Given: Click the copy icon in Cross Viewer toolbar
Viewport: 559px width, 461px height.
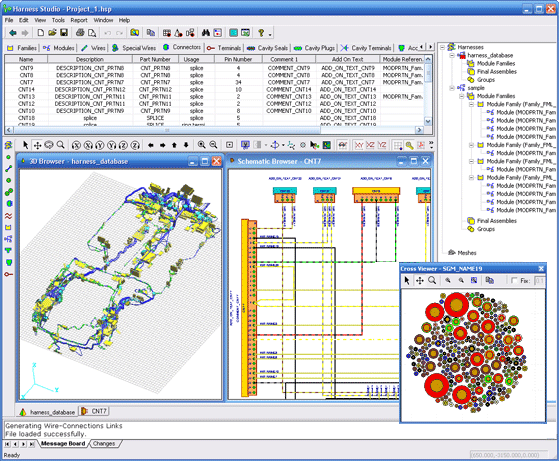Looking at the screenshot, I should pyautogui.click(x=490, y=281).
